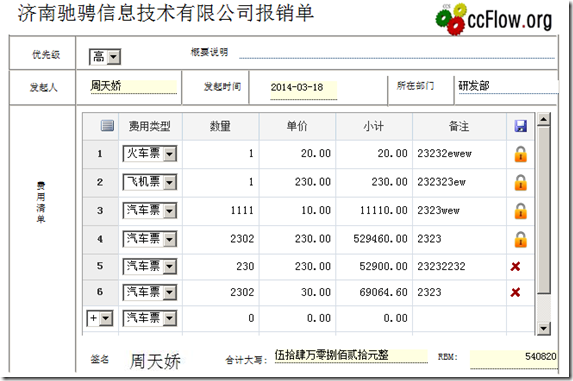Screen dimensions: 573x381
Task: Click the table grid icon in header corner
Action: coord(107,126)
